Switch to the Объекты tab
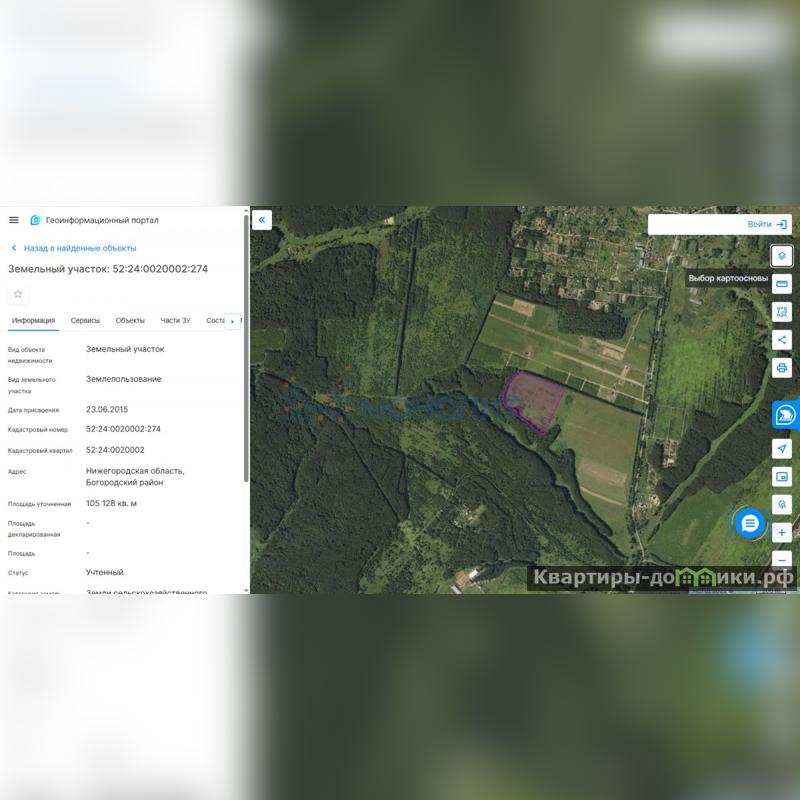 [130, 321]
